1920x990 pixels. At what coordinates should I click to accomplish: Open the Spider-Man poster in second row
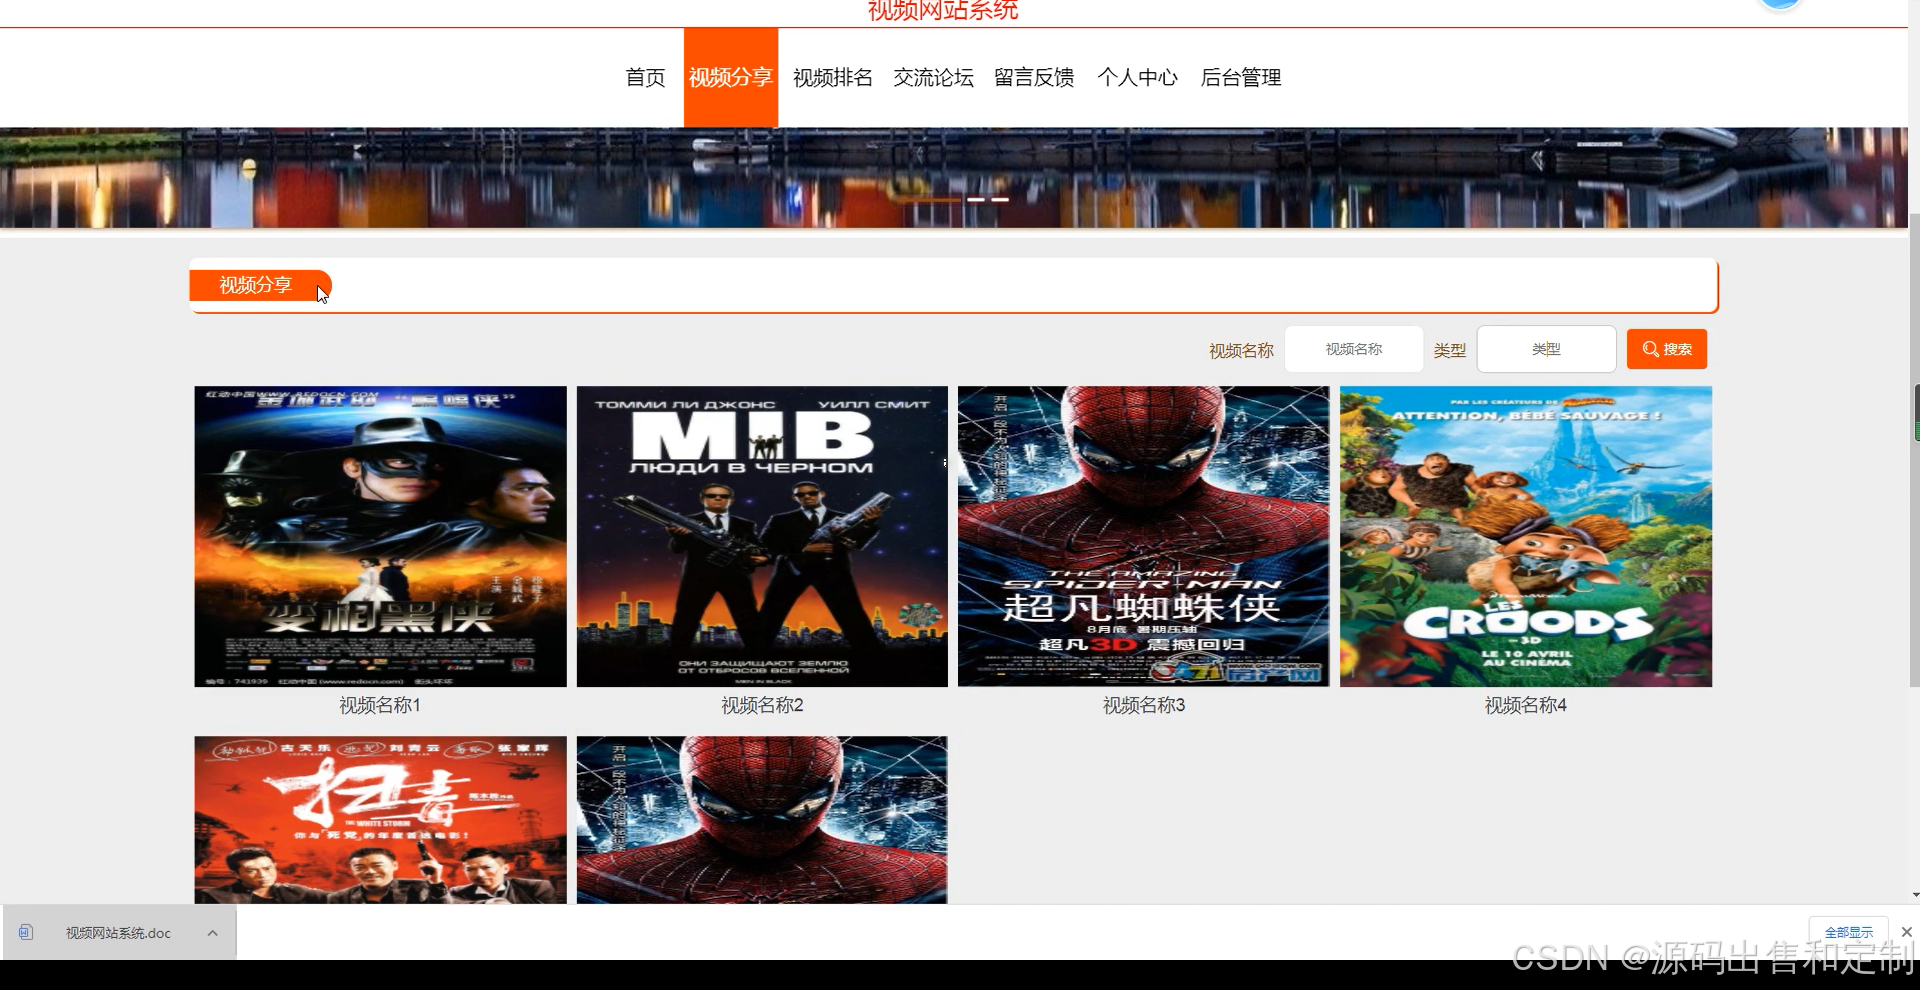(x=762, y=820)
